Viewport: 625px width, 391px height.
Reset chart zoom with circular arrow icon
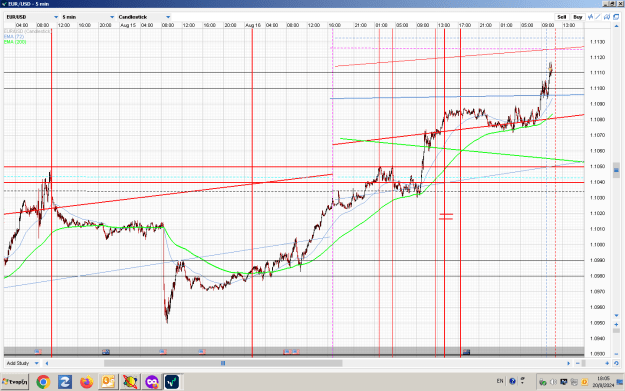[616, 363]
